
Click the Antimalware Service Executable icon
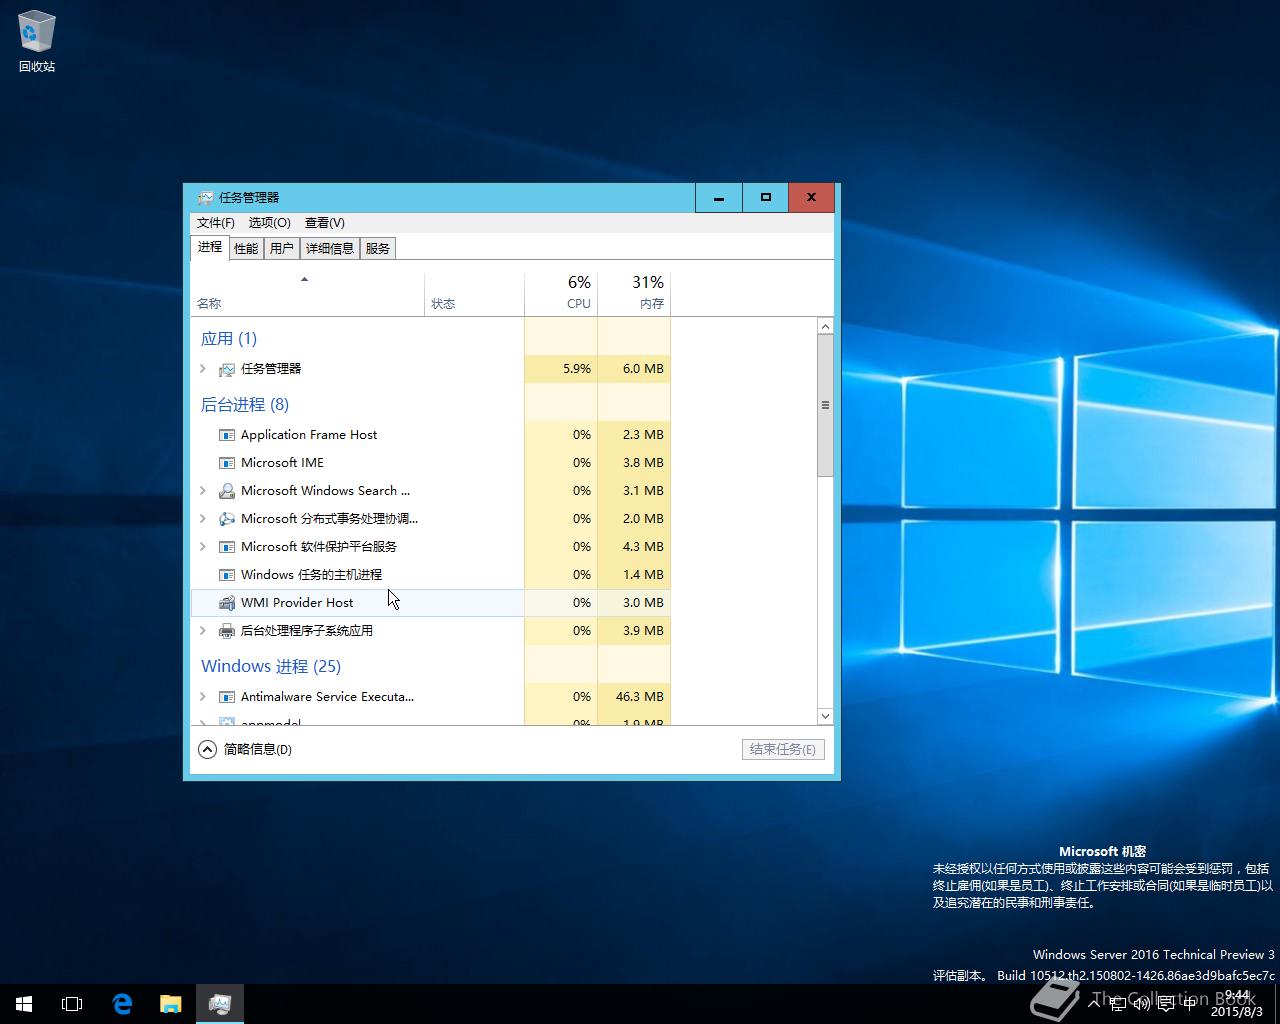pos(227,697)
